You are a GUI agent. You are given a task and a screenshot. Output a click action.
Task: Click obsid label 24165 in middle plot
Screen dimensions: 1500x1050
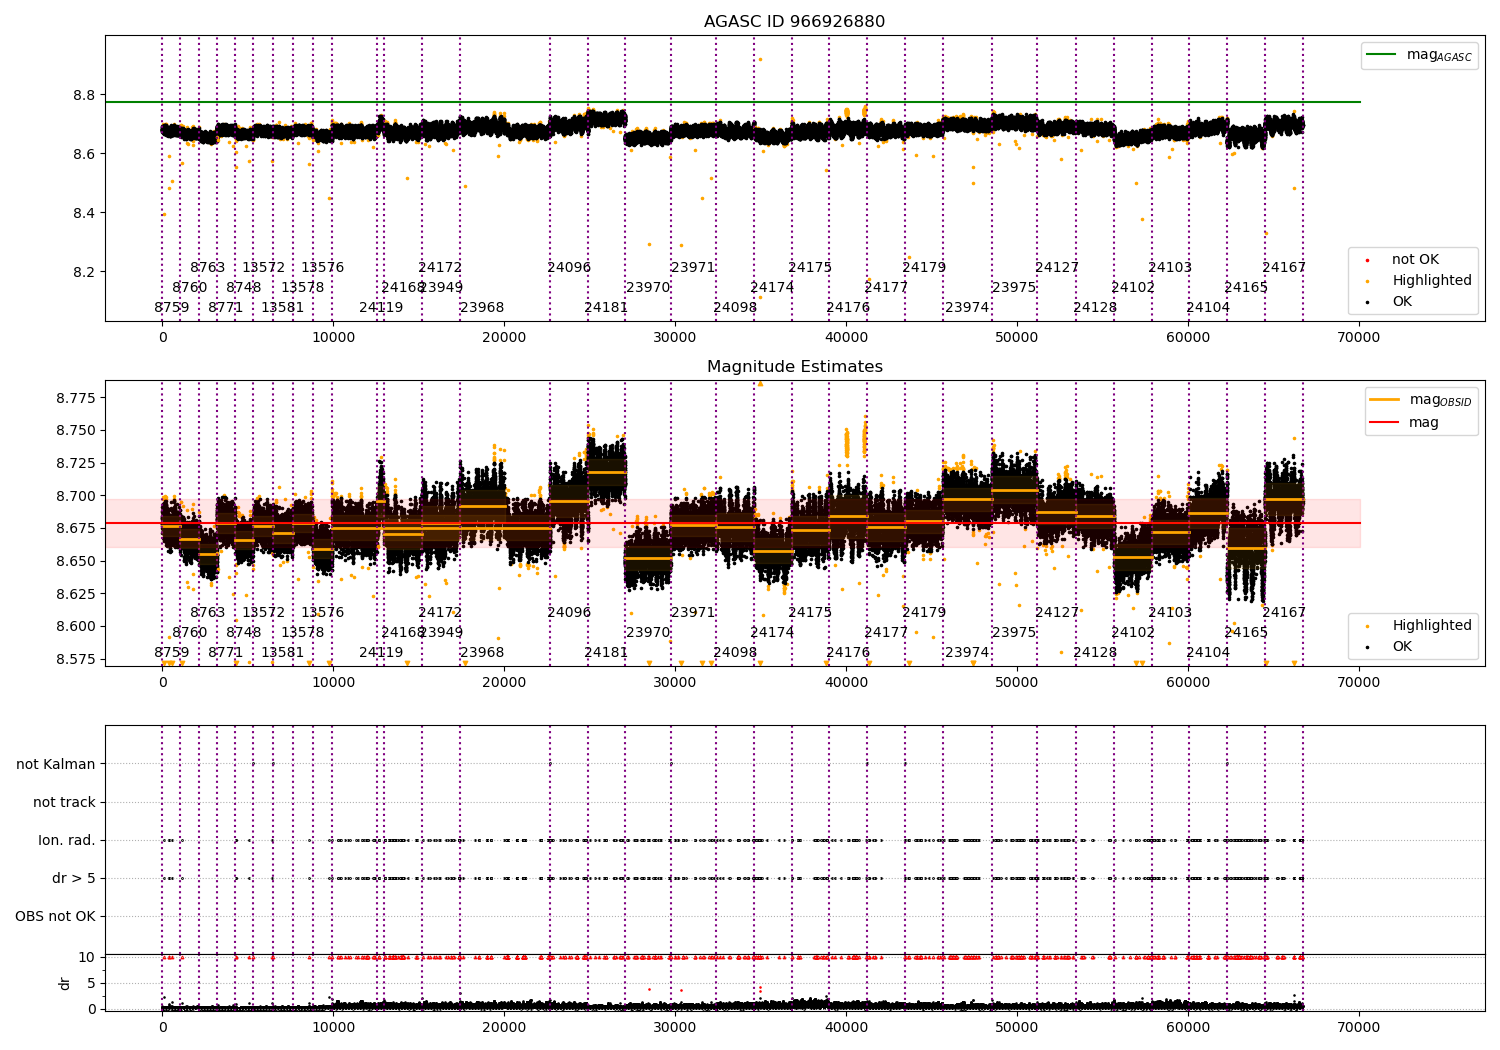pos(1246,633)
